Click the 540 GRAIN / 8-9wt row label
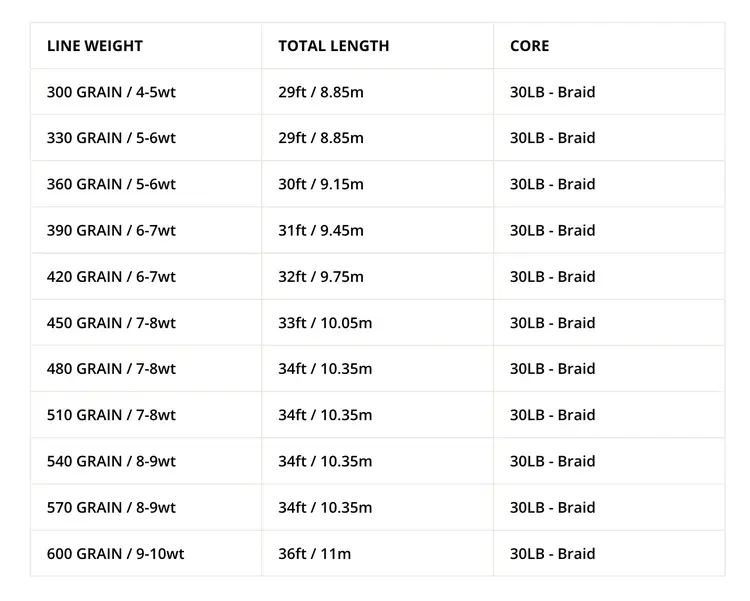This screenshot has height=601, width=750. point(111,461)
